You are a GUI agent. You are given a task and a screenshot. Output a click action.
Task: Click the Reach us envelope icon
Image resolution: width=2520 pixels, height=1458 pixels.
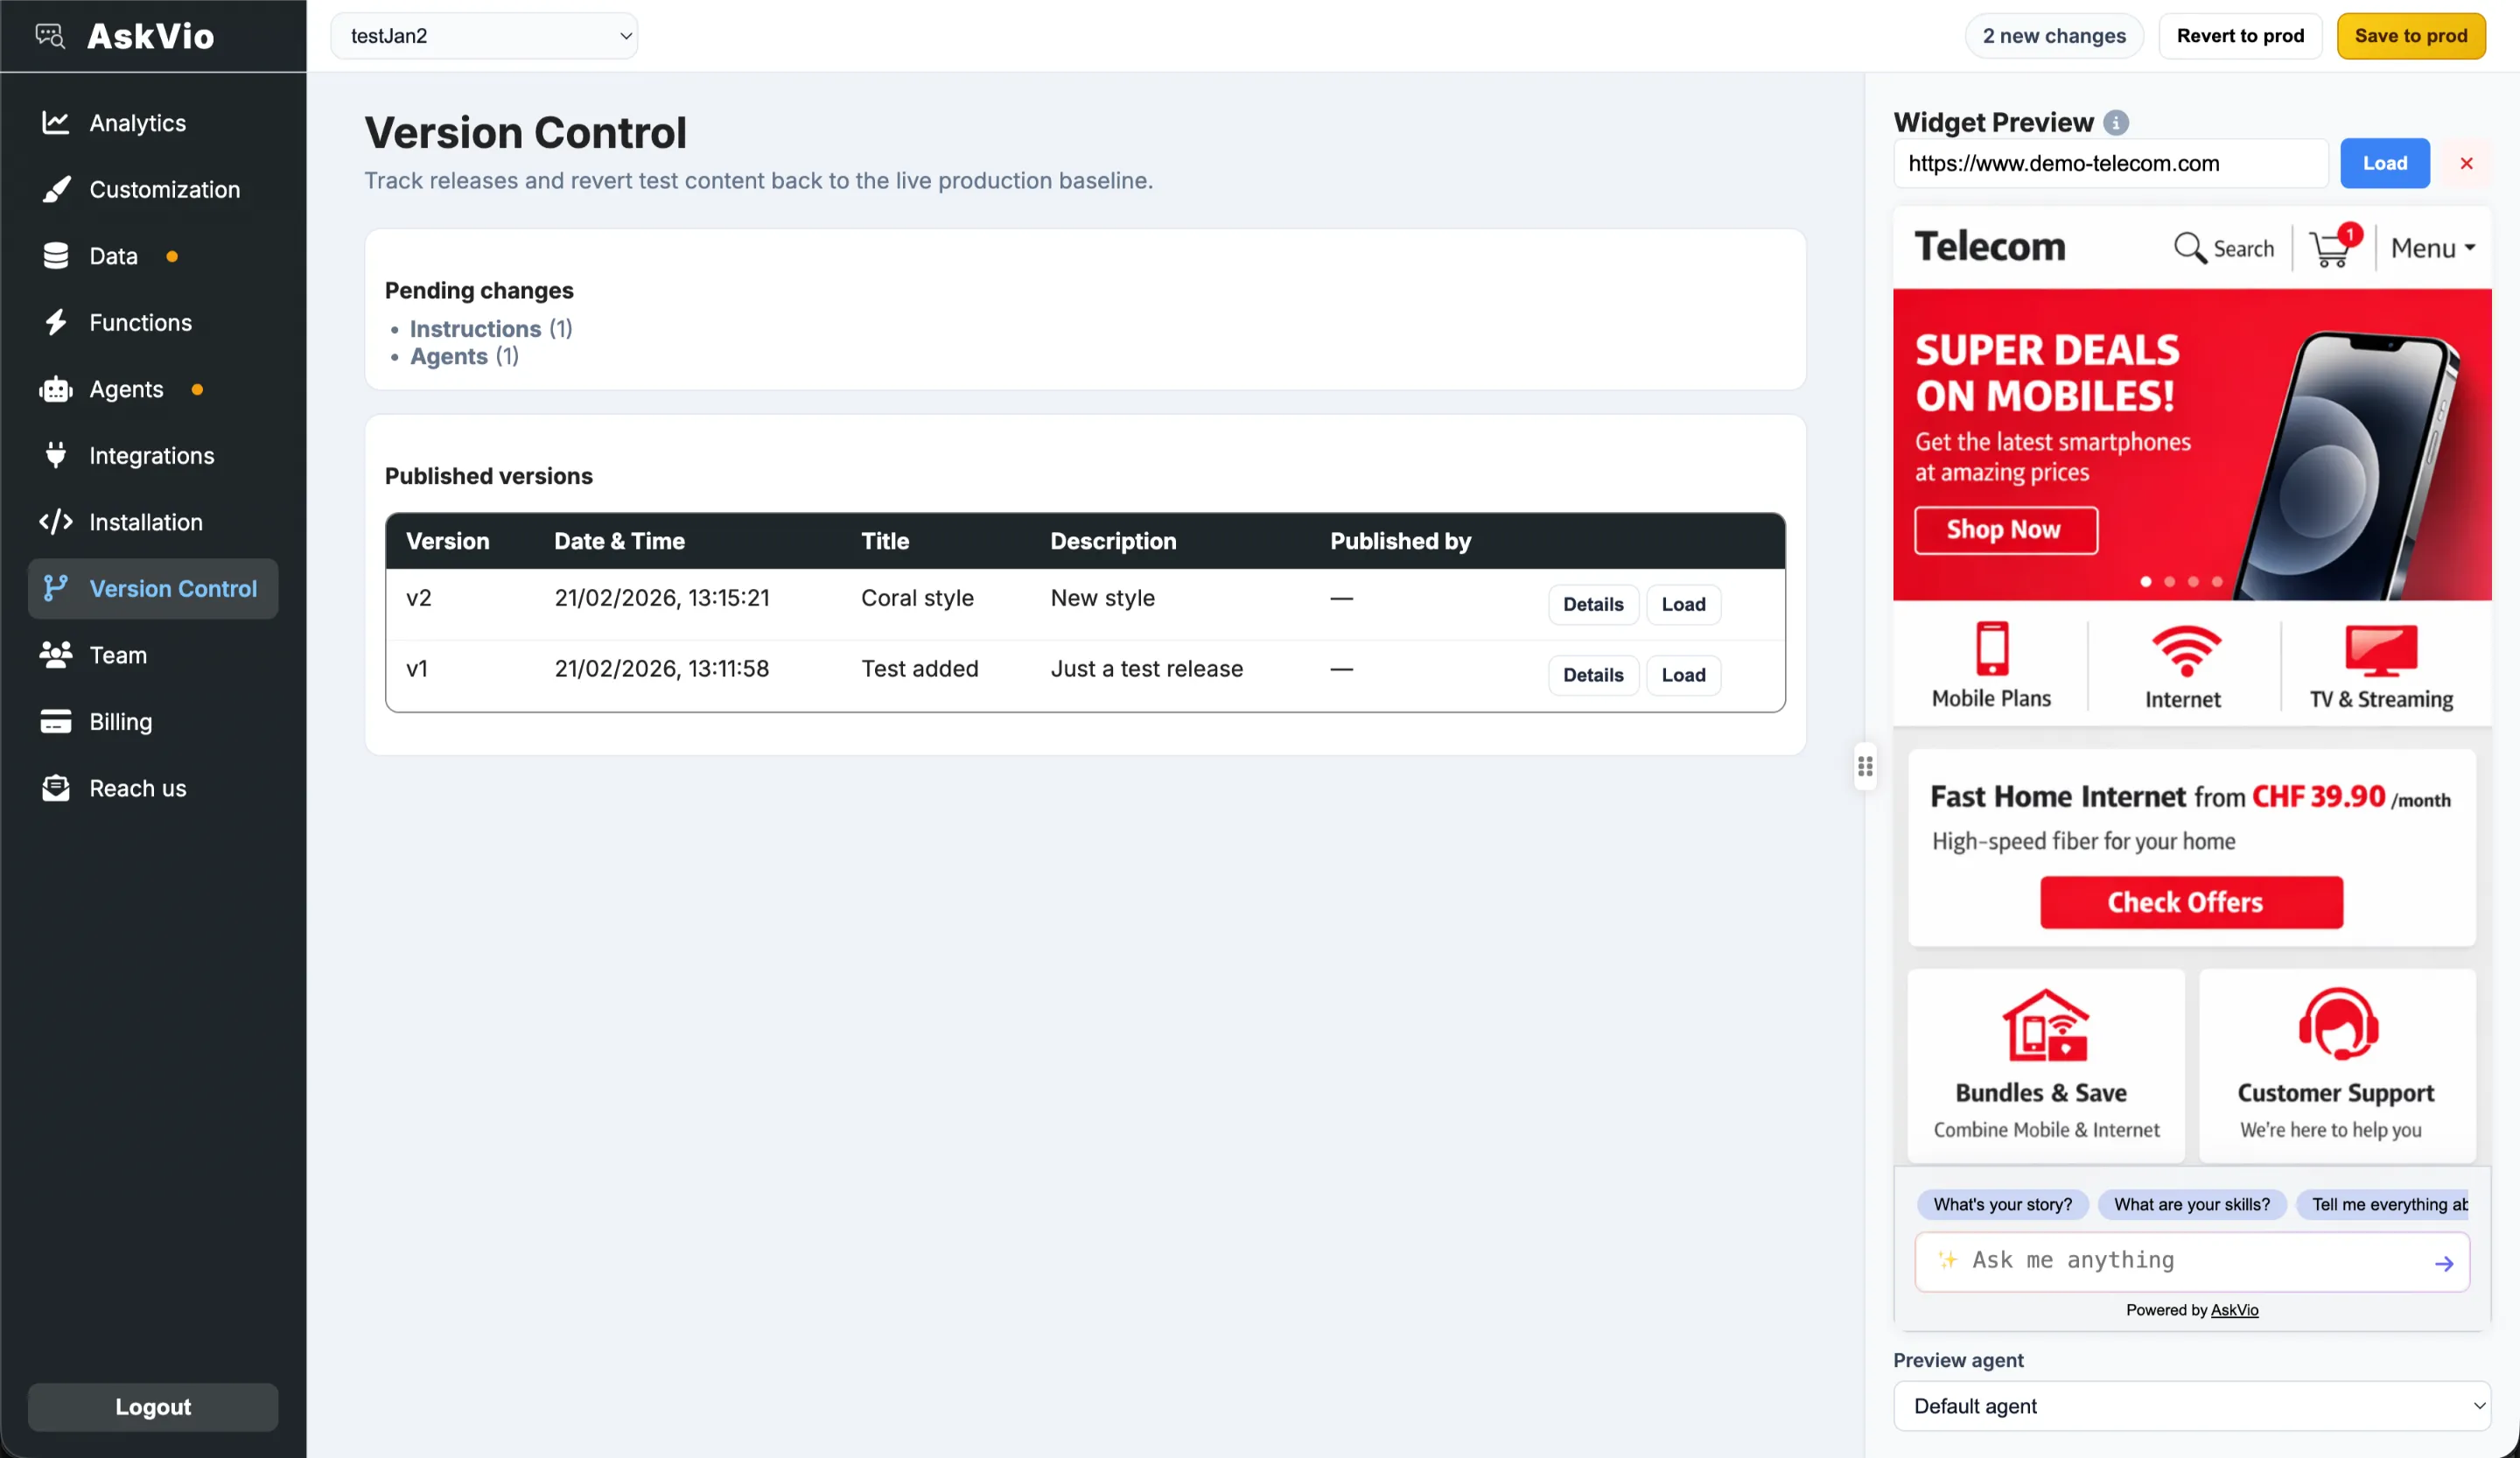click(56, 788)
